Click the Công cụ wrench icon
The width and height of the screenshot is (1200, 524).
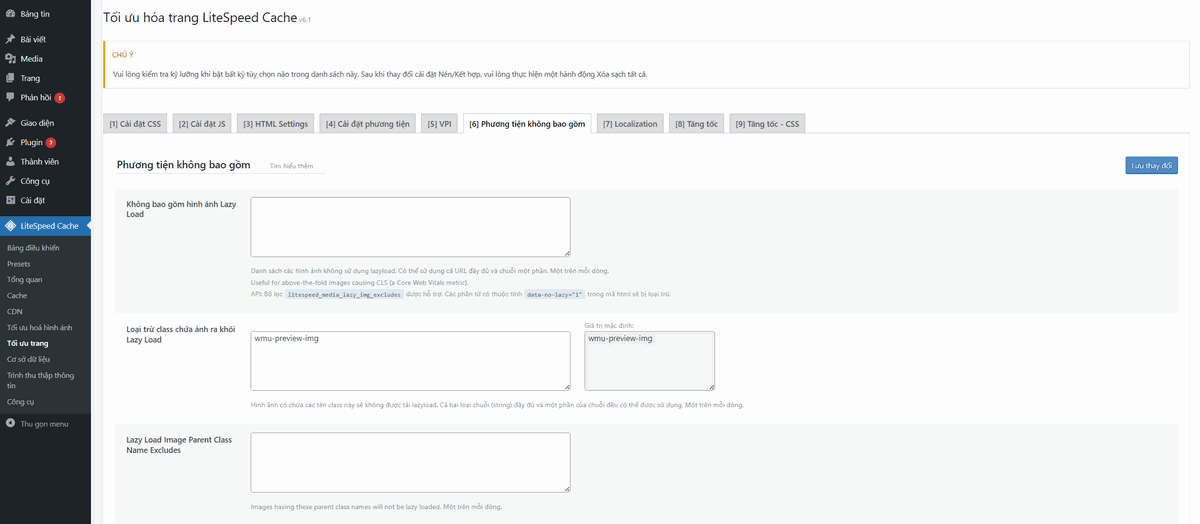pyautogui.click(x=10, y=181)
